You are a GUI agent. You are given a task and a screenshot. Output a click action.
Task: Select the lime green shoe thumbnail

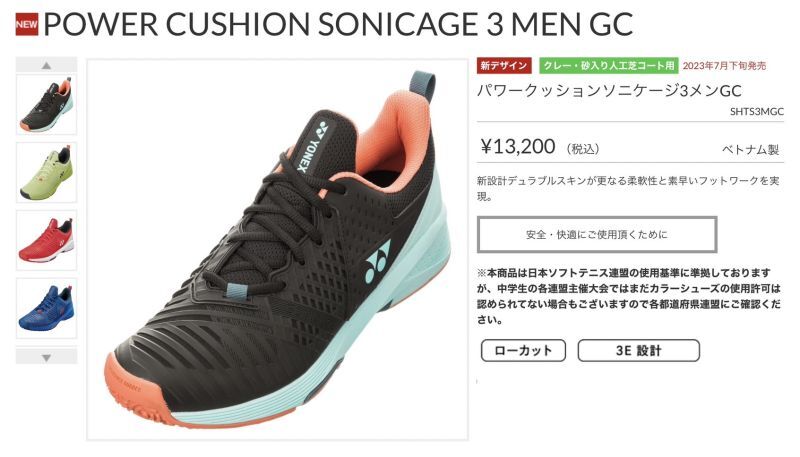(x=46, y=172)
